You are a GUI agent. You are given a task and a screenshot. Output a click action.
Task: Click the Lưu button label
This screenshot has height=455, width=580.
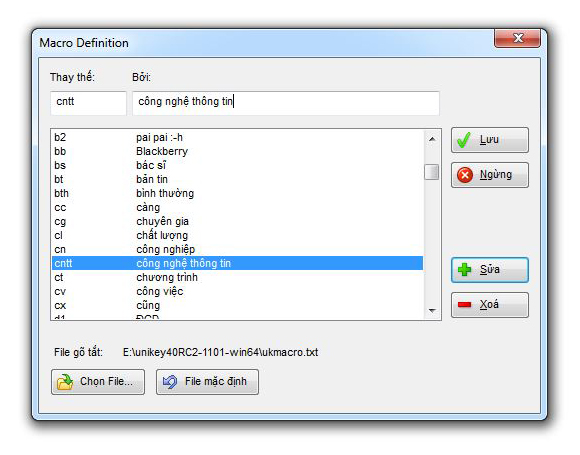pos(489,139)
